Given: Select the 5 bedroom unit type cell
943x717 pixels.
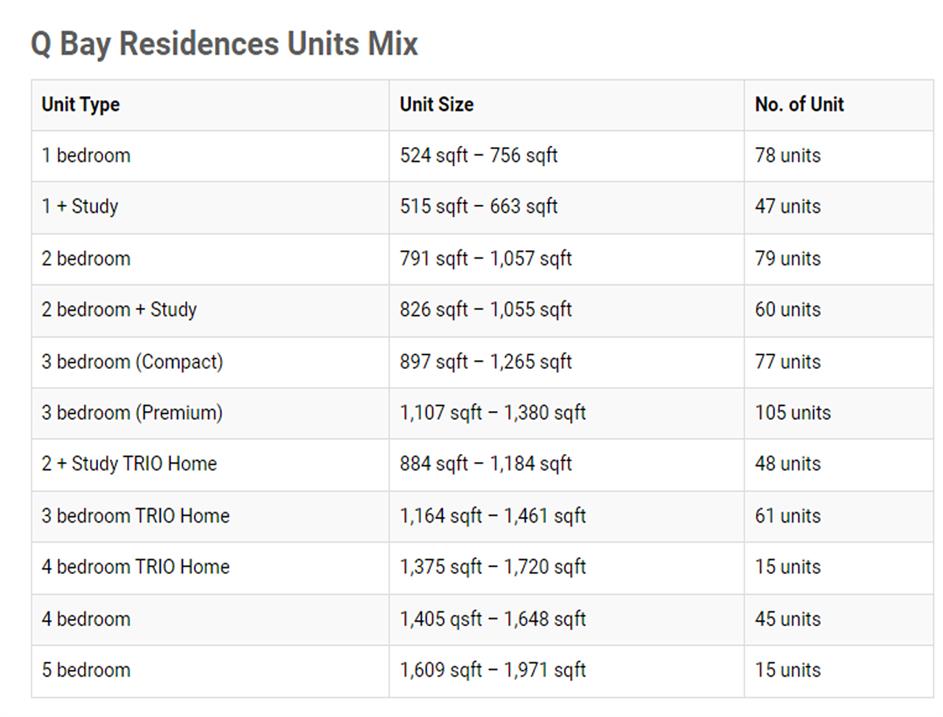Looking at the screenshot, I should click(86, 670).
